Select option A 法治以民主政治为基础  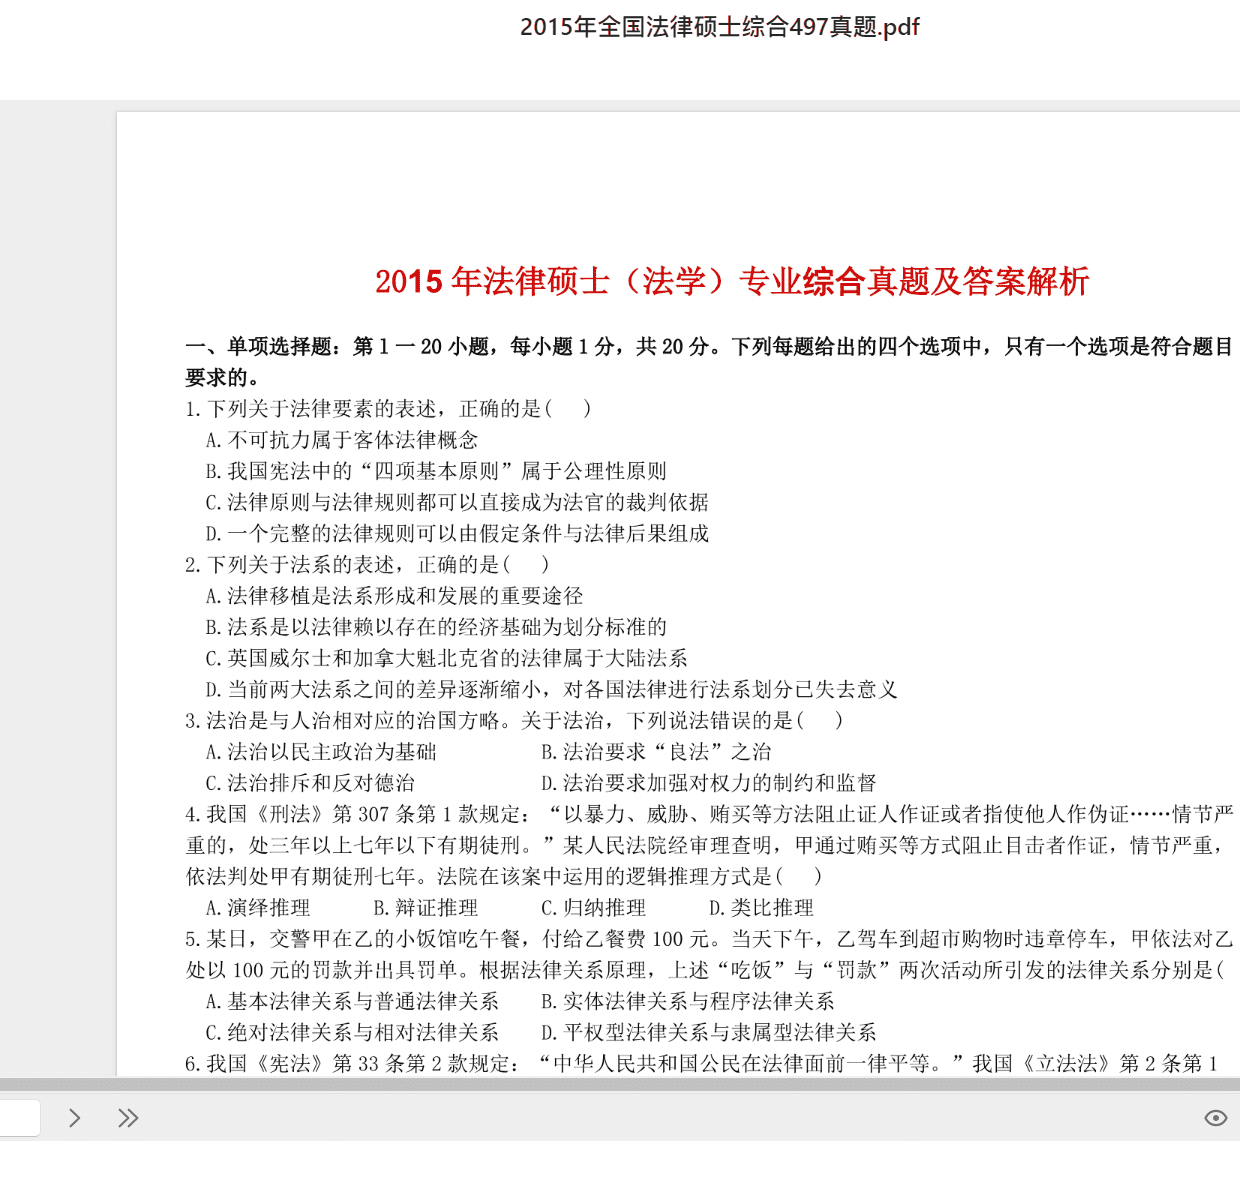(321, 752)
